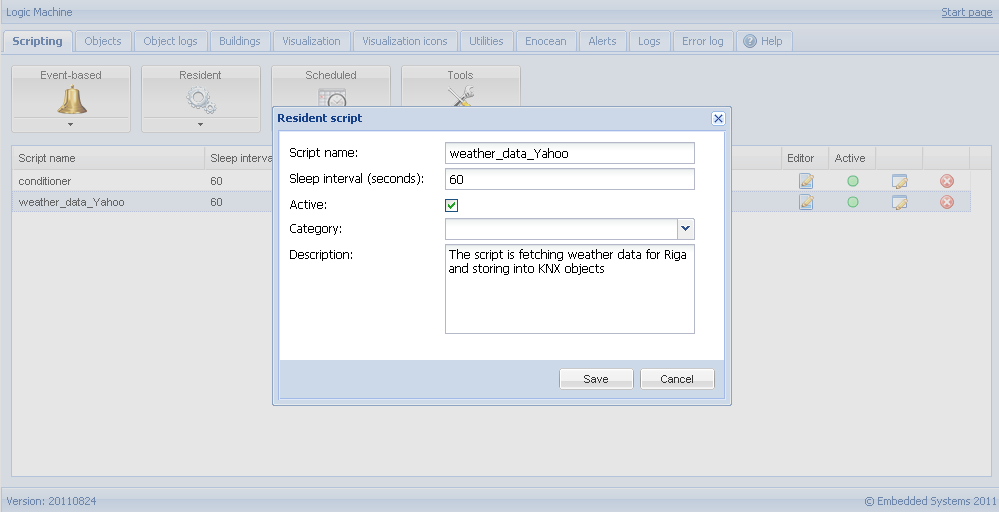Click the Sleep interval seconds field
999x512 pixels.
pos(570,179)
